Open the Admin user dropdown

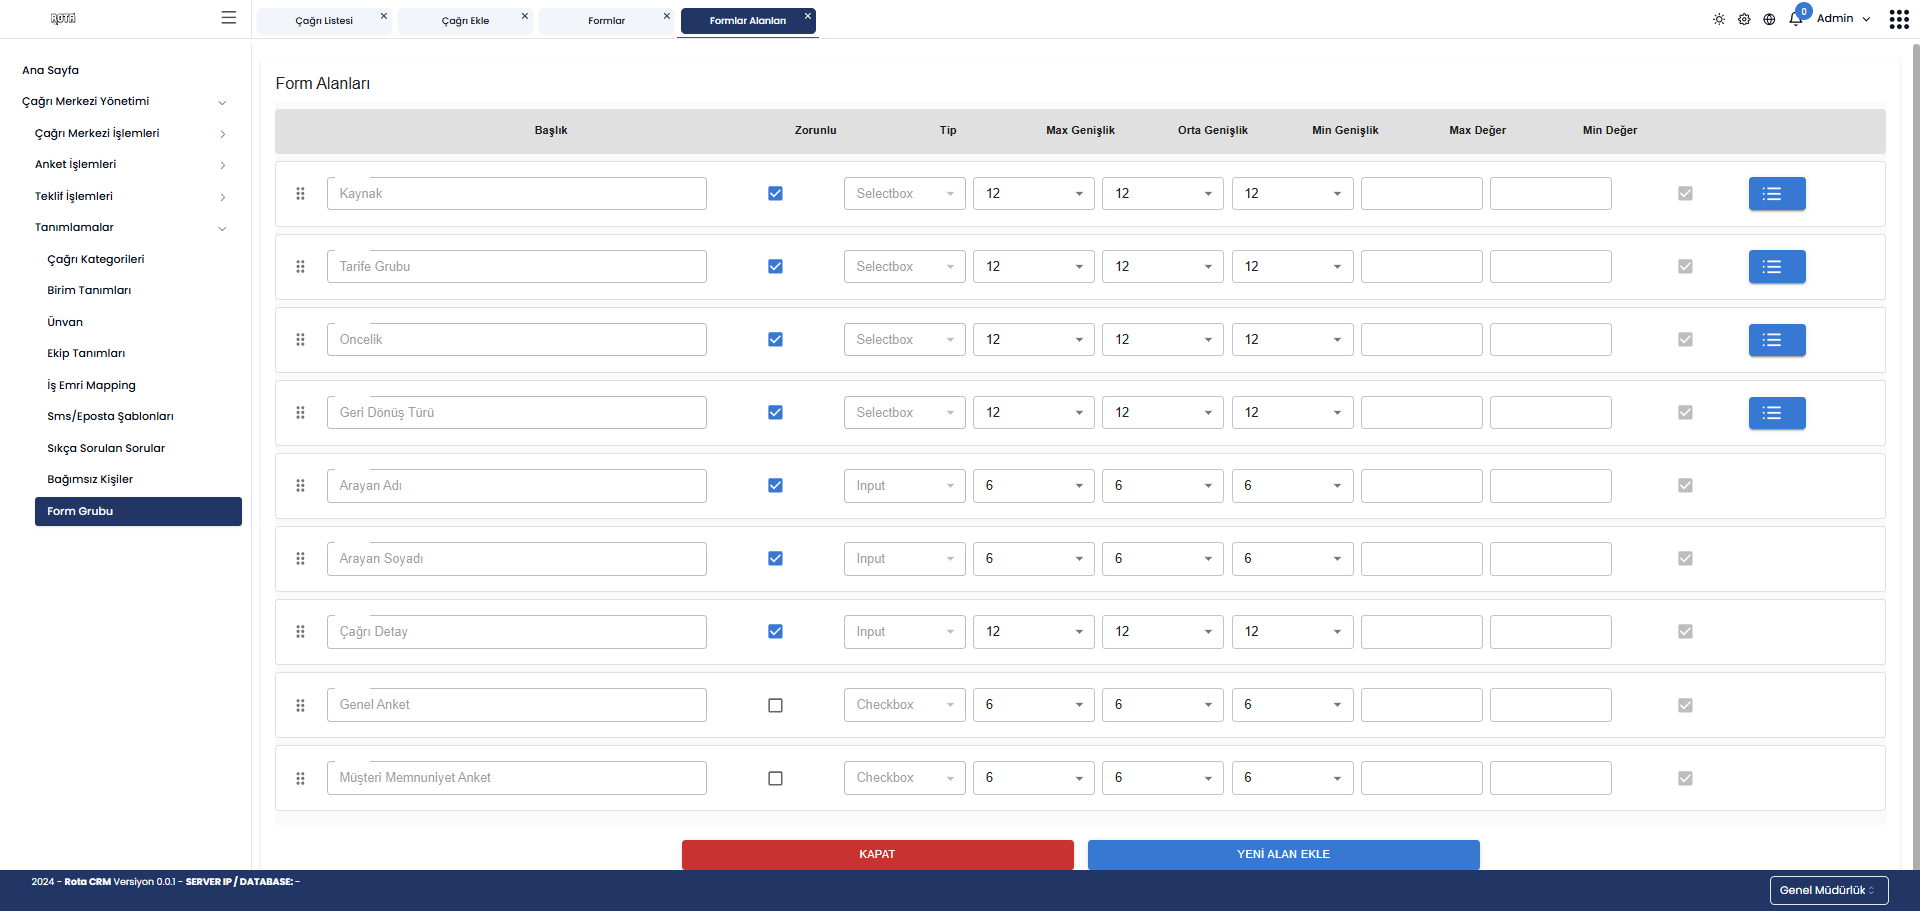[1843, 19]
